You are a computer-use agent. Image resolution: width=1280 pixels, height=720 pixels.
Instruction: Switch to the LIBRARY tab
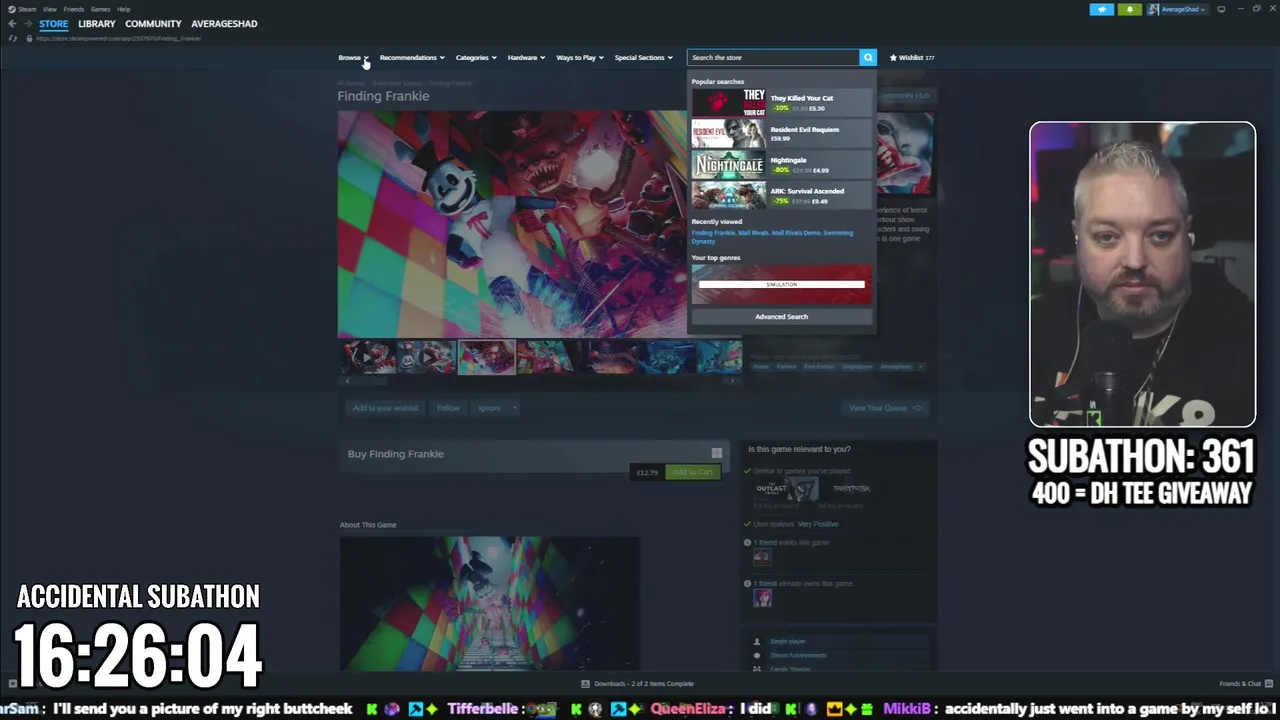click(97, 24)
